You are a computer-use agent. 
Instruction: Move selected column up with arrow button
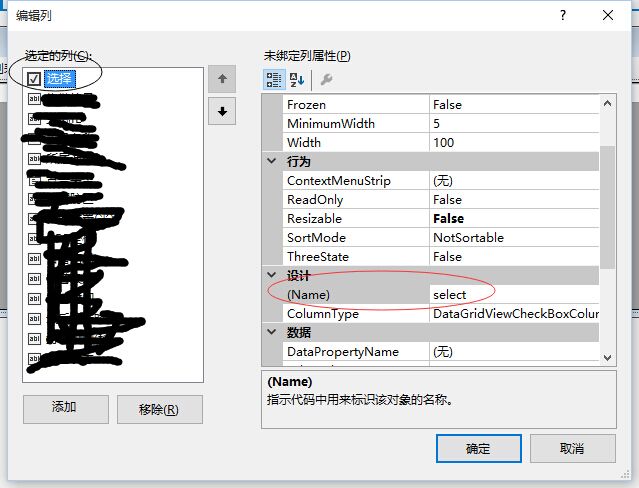(222, 79)
